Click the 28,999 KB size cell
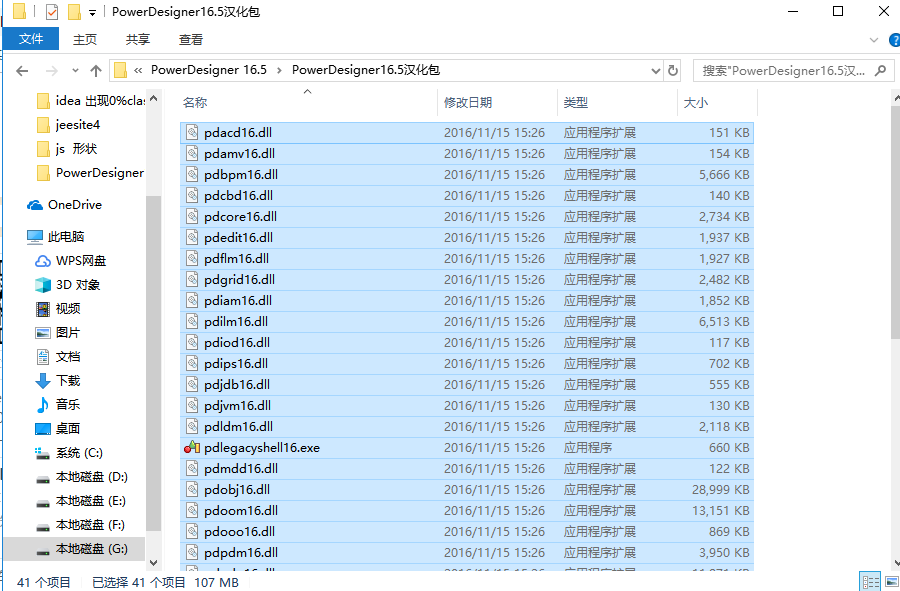900x591 pixels. [x=720, y=489]
